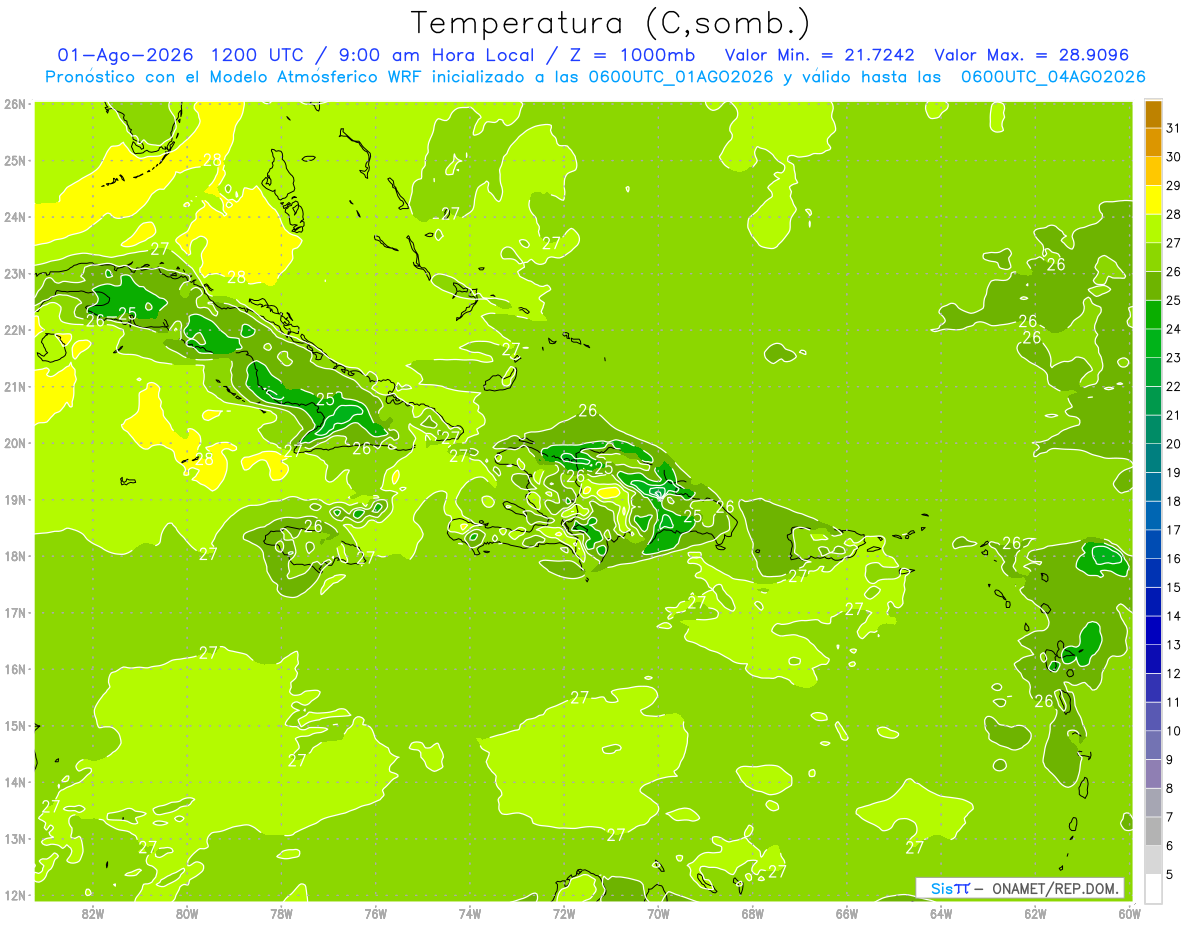
Task: Click the purple legend swatch between 9 and 10
Action: tap(1153, 746)
